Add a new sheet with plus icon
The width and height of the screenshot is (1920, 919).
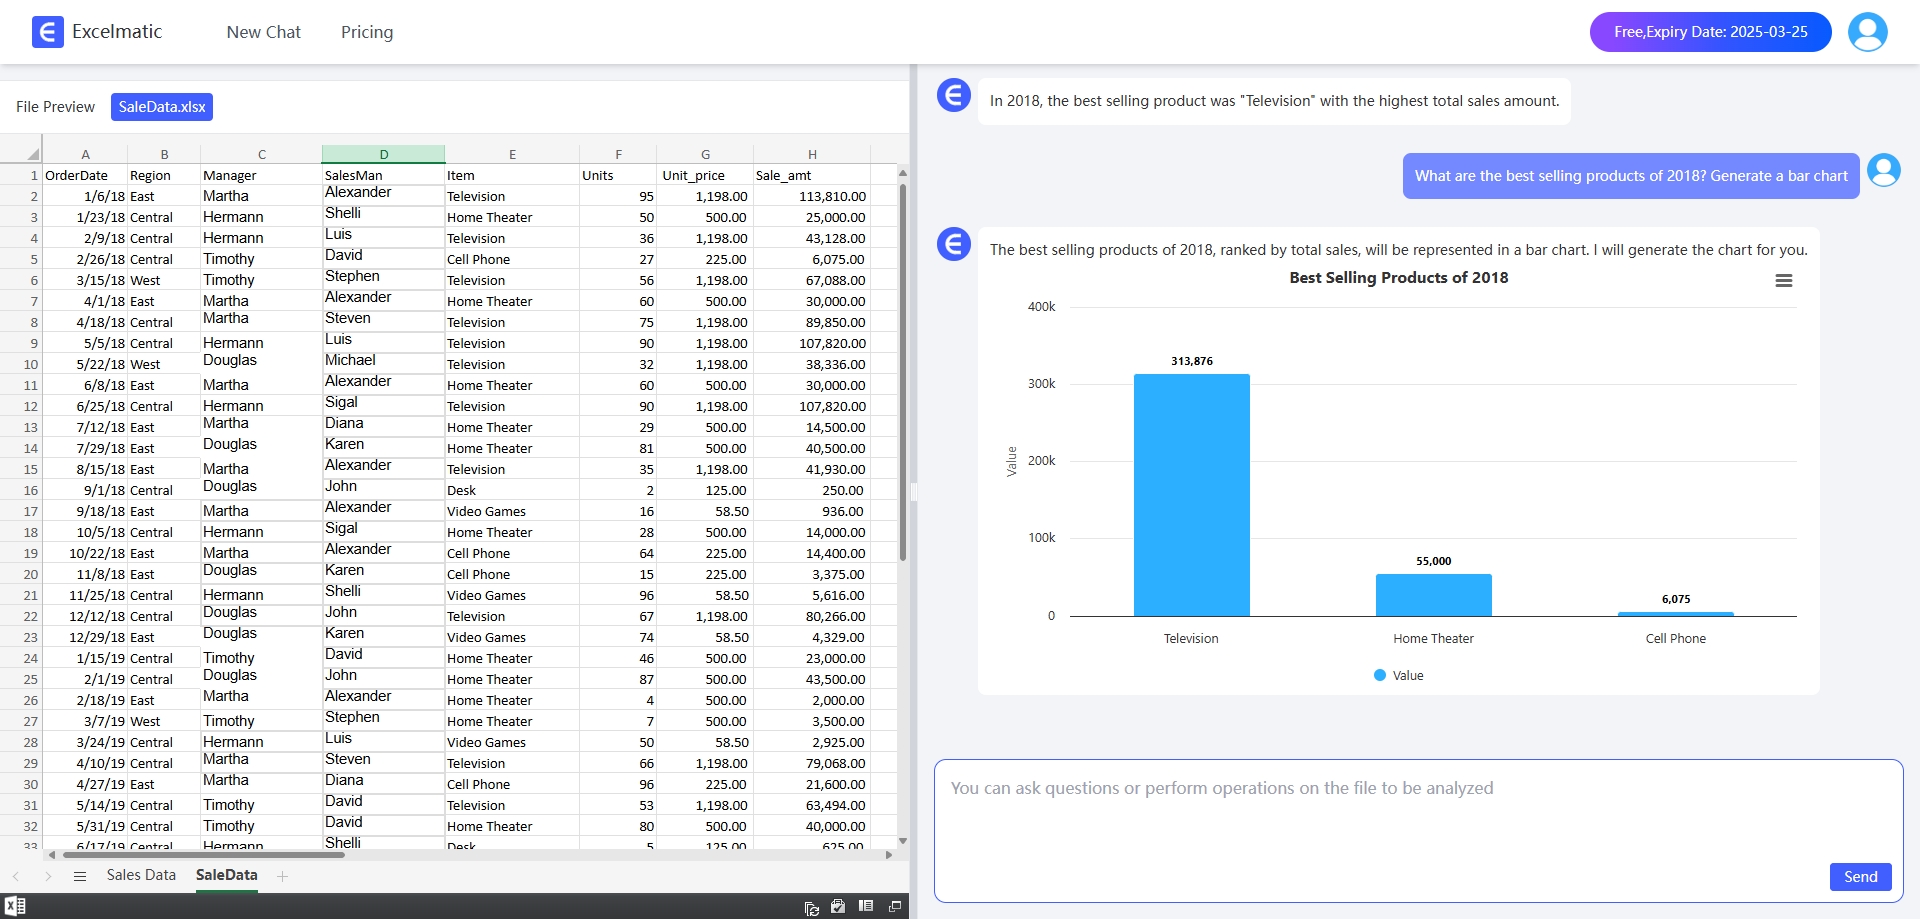(x=283, y=876)
